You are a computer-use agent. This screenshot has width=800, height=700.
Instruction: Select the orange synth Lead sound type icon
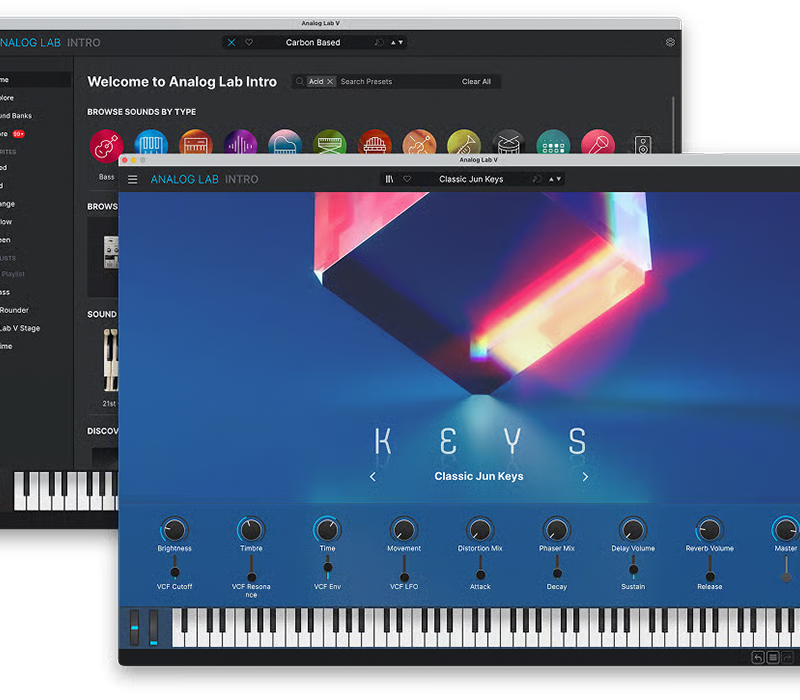click(x=196, y=142)
